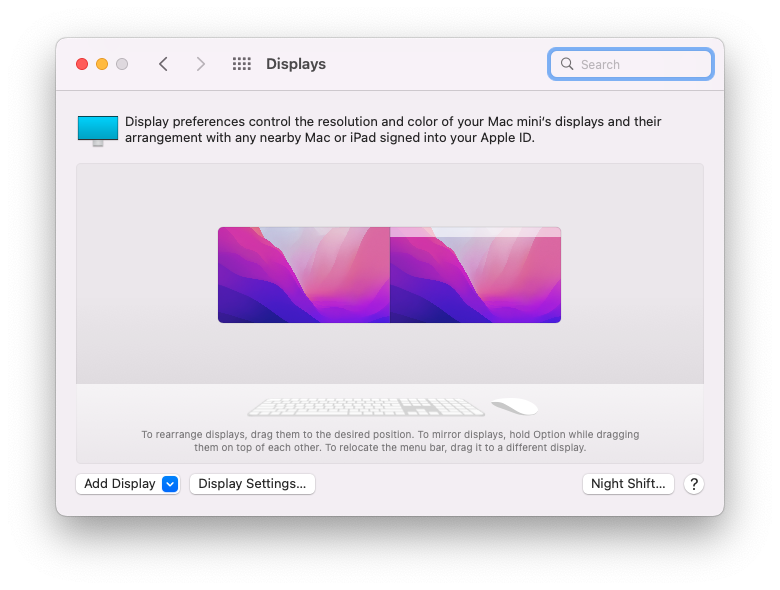Click the magnifying glass search icon

point(567,64)
